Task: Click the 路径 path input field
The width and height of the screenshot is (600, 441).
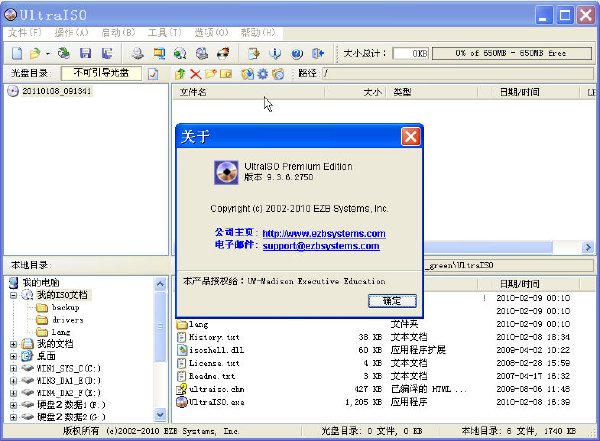Action: coord(458,73)
